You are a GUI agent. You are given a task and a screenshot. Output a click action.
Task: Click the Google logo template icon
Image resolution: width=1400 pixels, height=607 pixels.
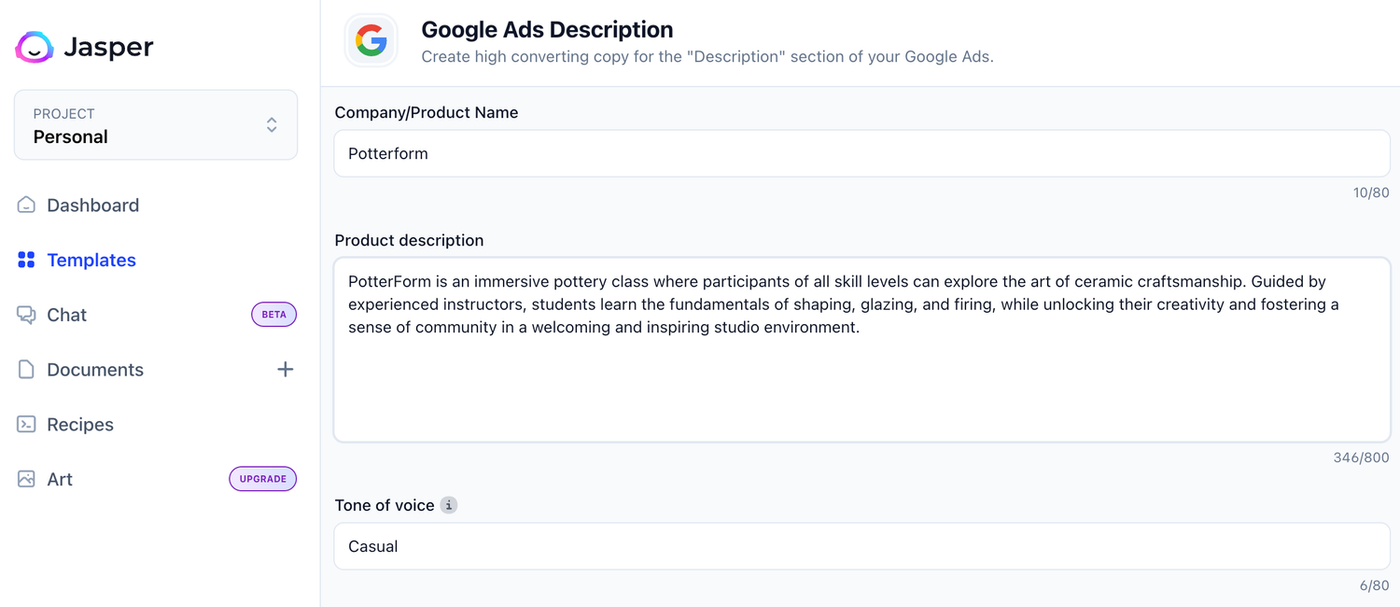click(x=371, y=41)
